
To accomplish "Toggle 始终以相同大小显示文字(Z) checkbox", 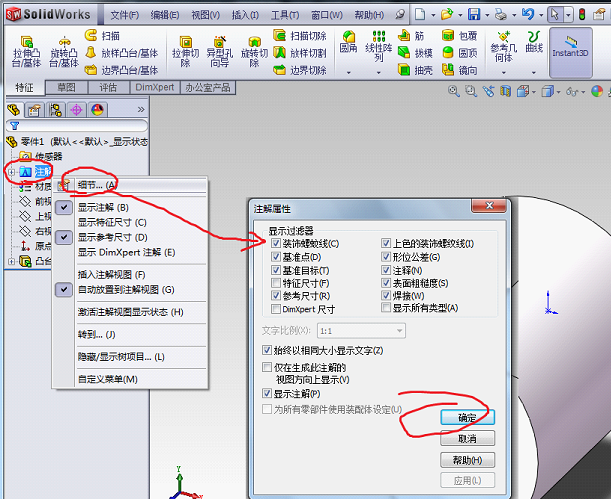I will click(267, 350).
